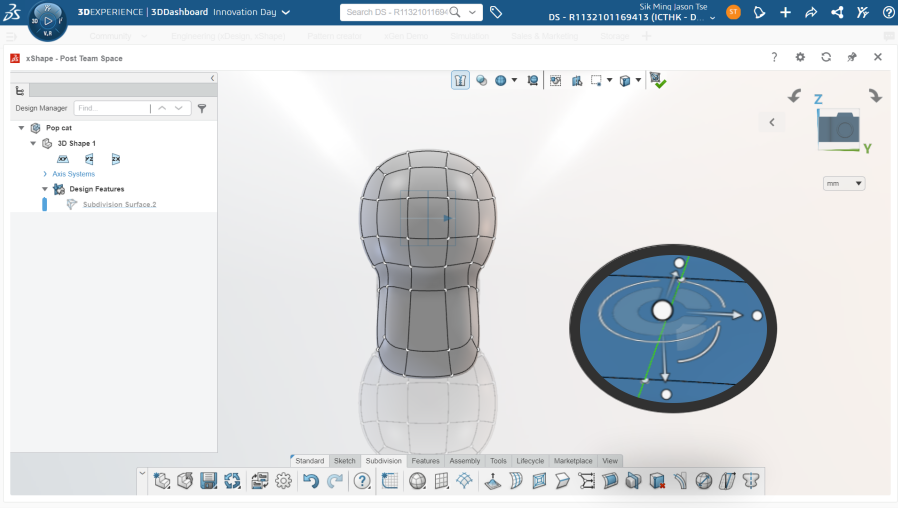Confirm edit with the green checkmark icon
The height and width of the screenshot is (508, 898).
657,80
